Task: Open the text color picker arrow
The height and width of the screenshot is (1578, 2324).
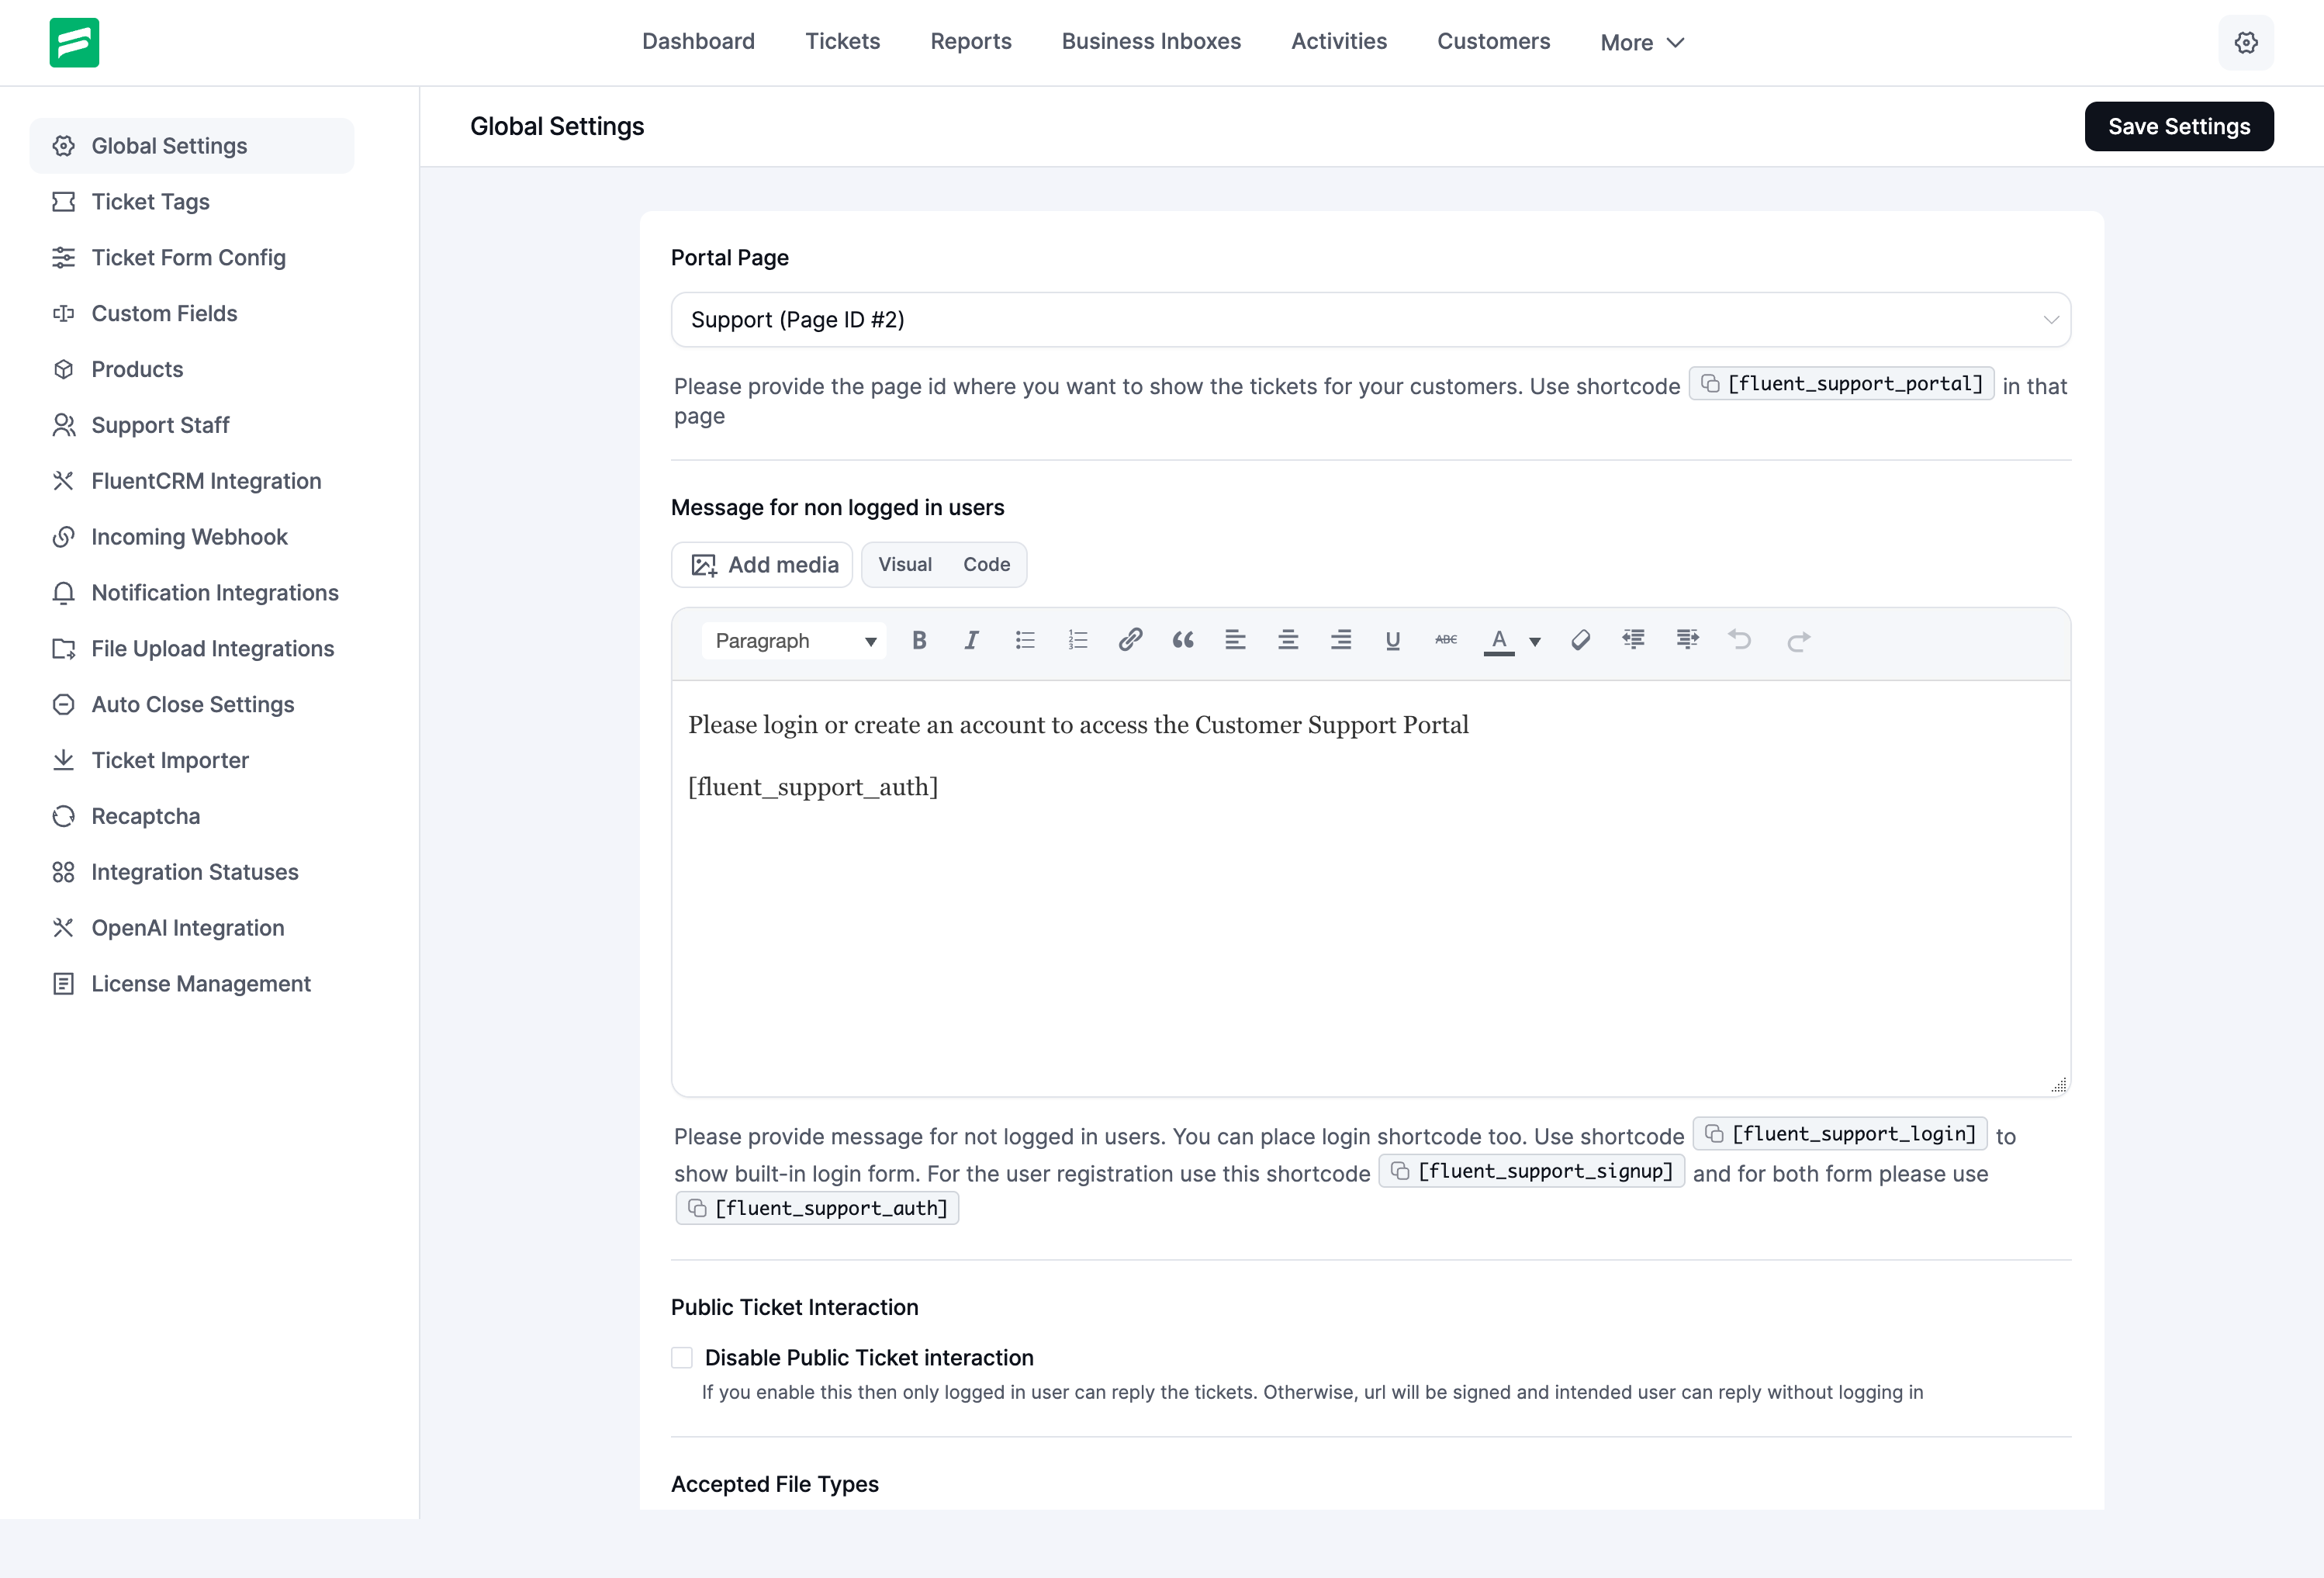Action: coord(1535,642)
